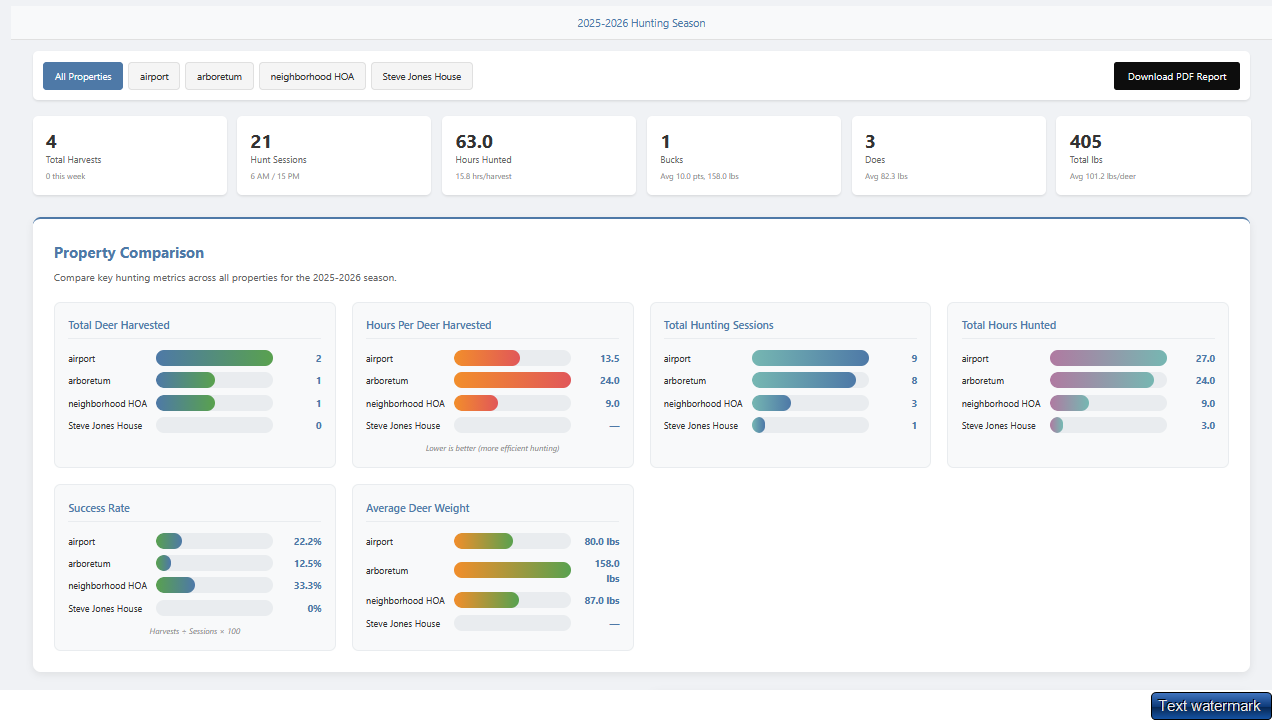1272x720 pixels.
Task: Click the Hunt Sessions summary card
Action: coord(334,155)
